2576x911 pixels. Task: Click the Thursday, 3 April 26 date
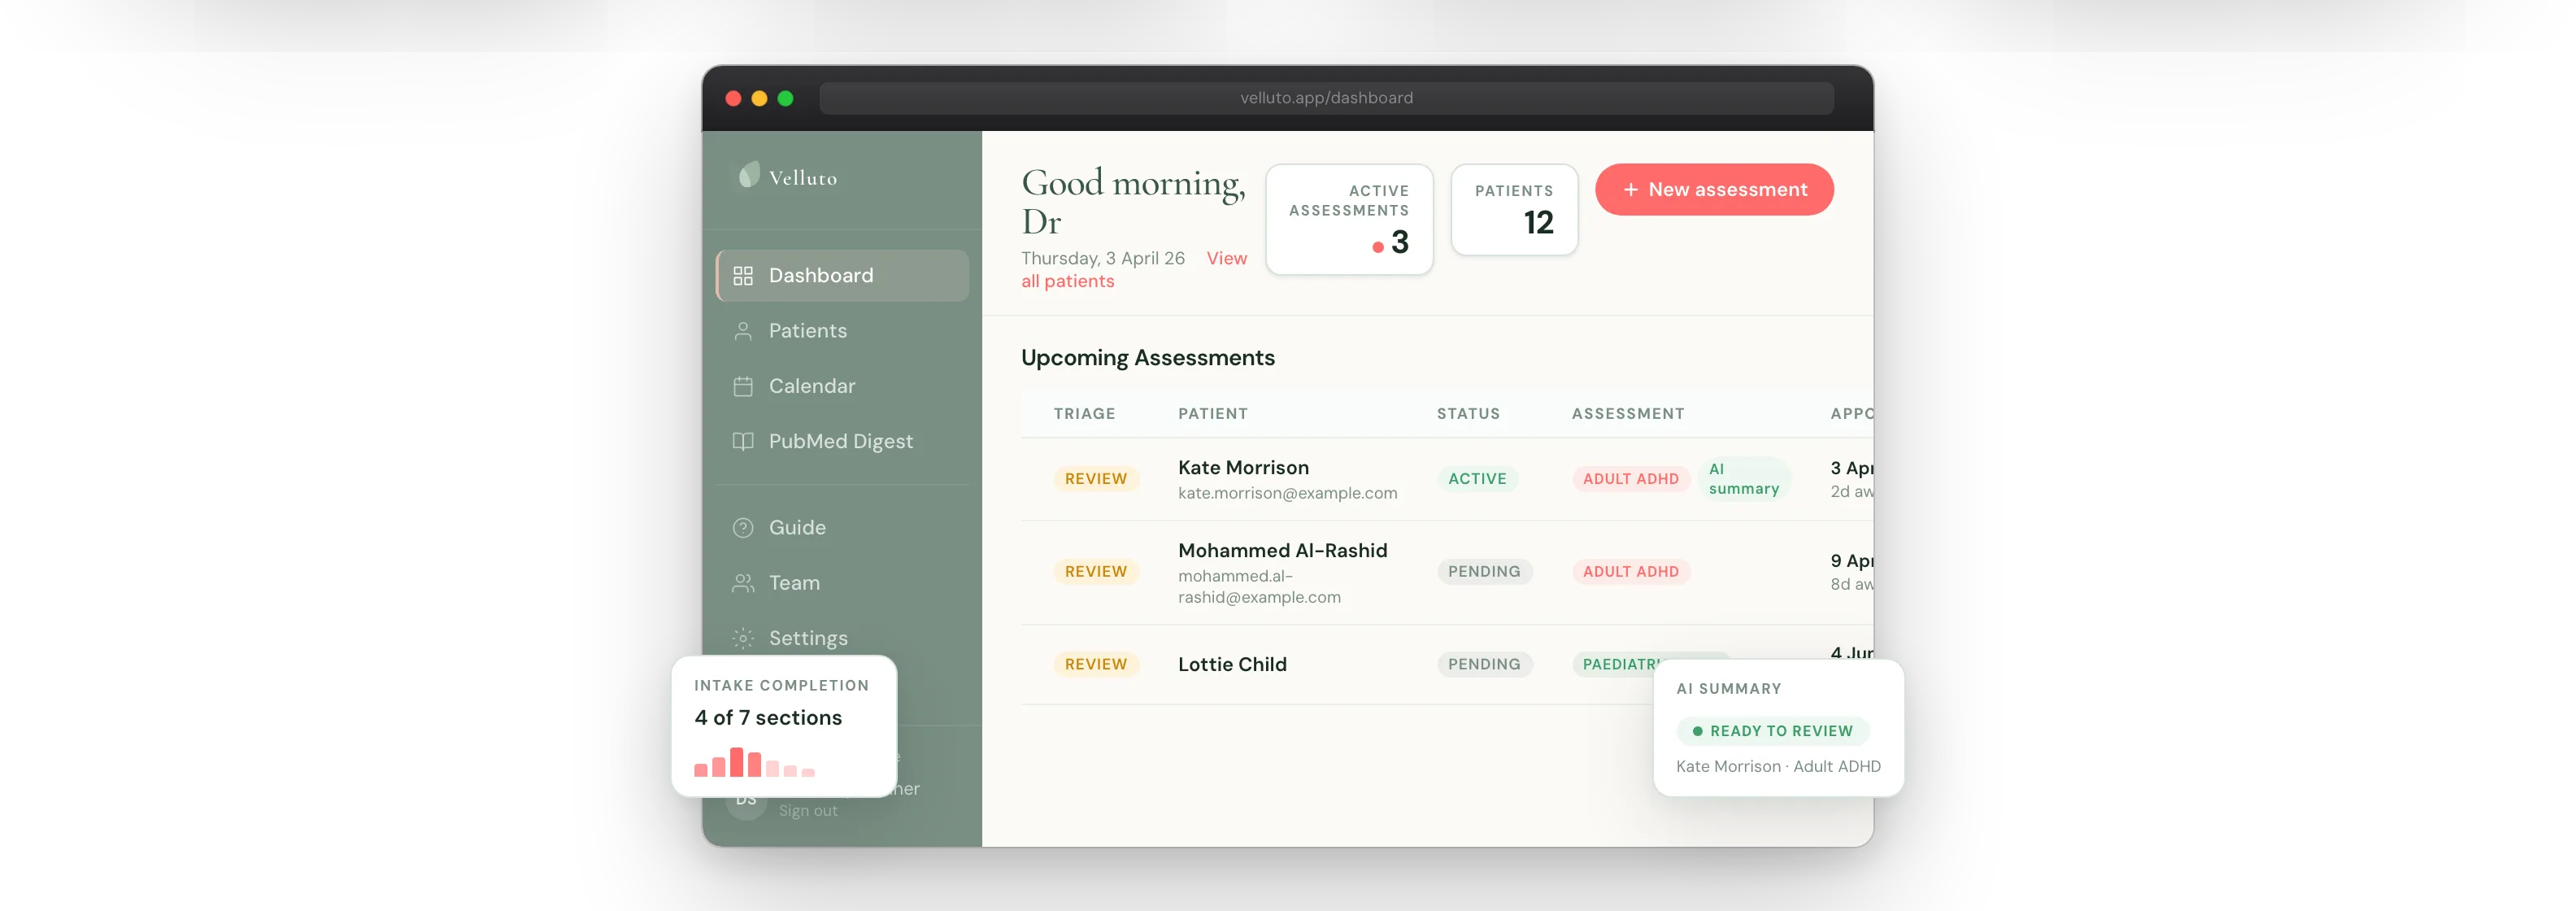pyautogui.click(x=1102, y=258)
